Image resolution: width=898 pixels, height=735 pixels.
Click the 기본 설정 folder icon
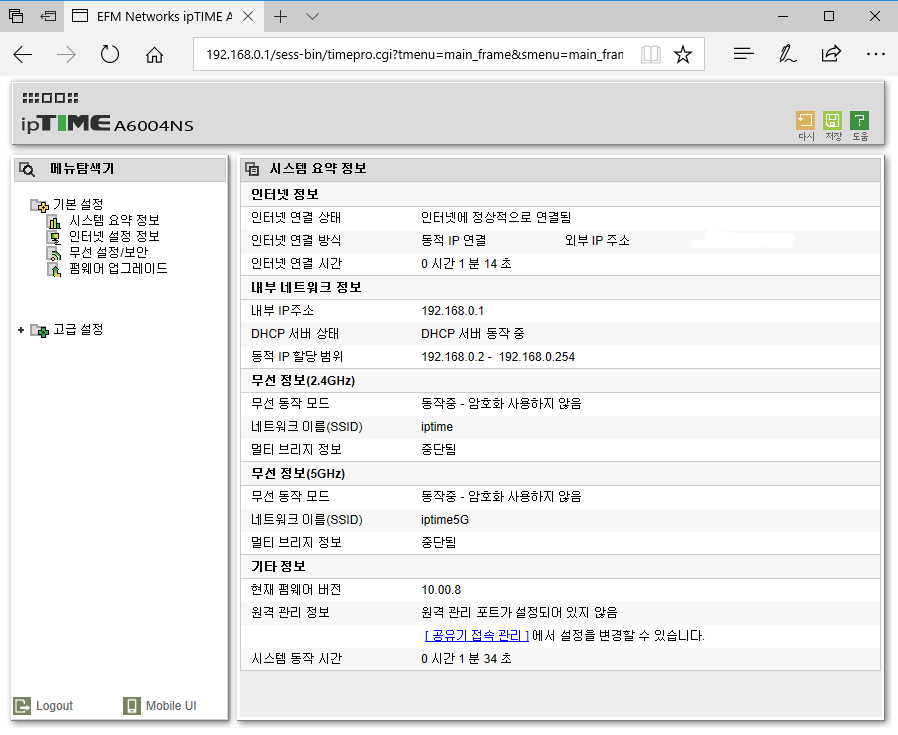[x=40, y=205]
